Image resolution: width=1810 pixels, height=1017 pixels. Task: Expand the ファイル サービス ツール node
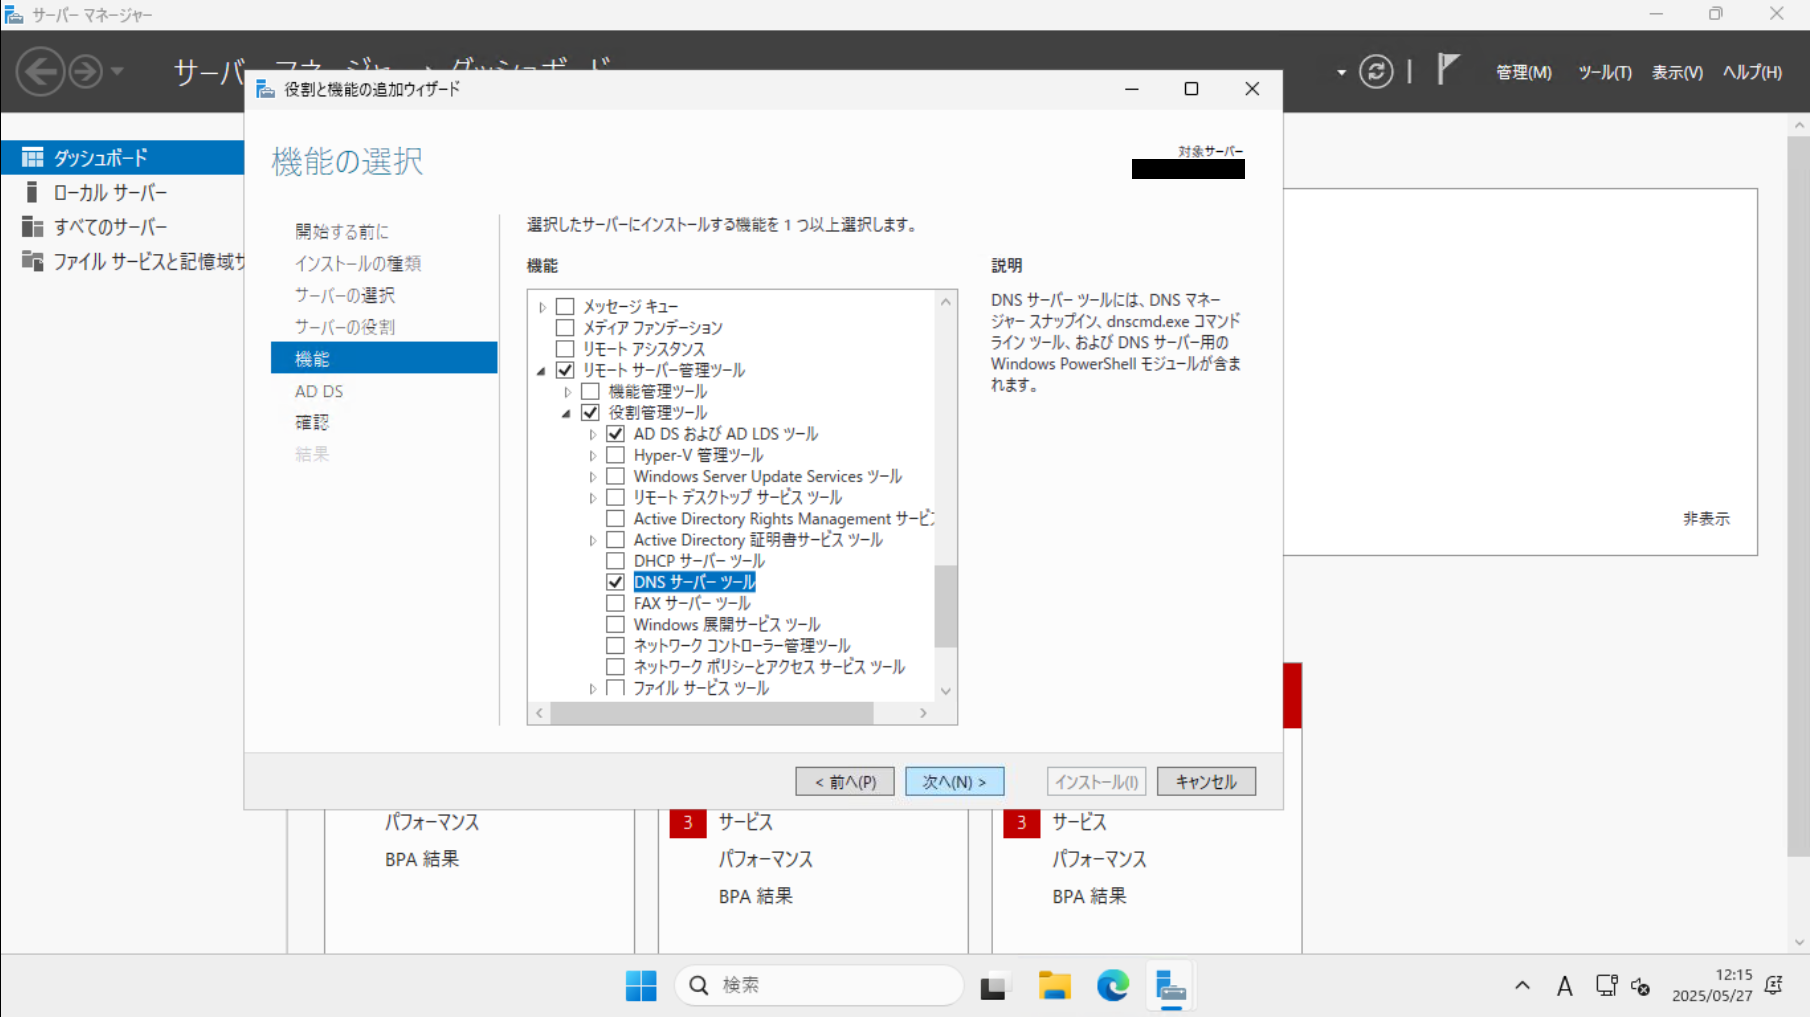[592, 688]
